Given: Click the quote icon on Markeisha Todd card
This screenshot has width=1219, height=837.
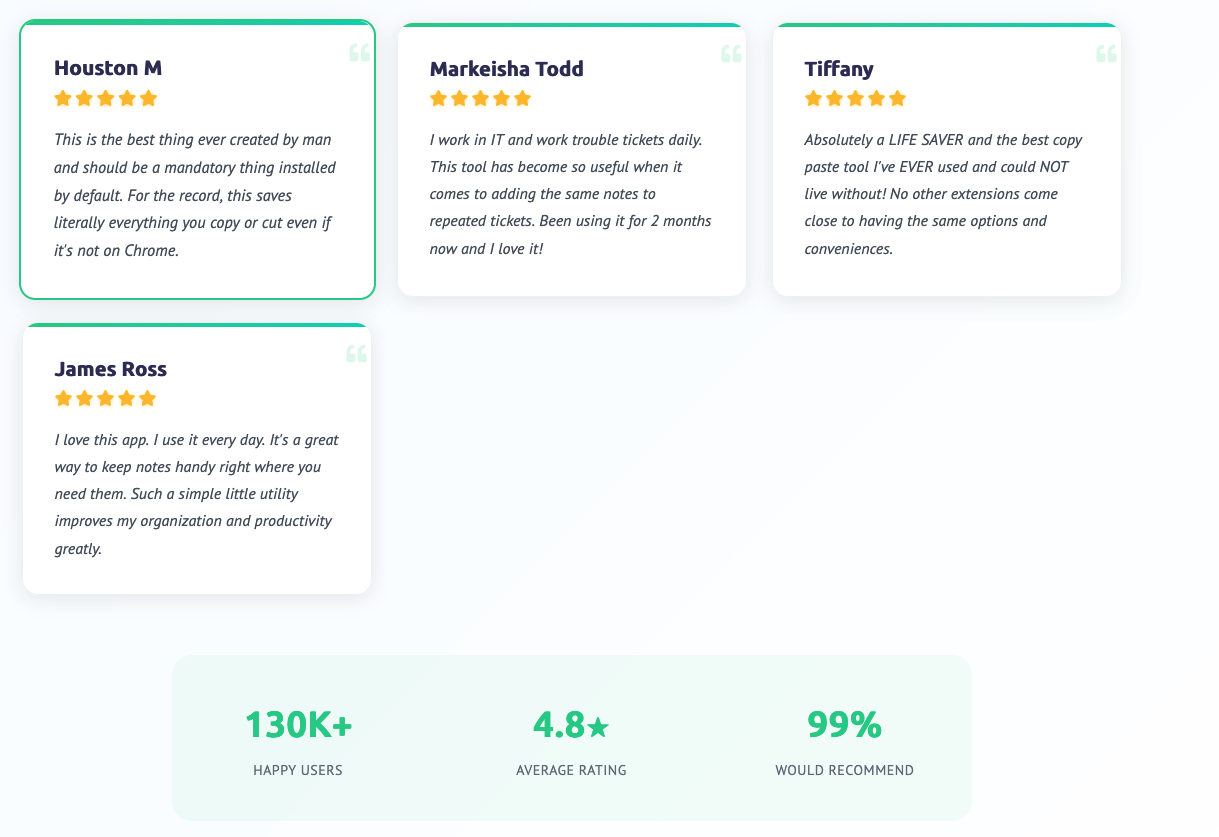Looking at the screenshot, I should click(x=731, y=54).
